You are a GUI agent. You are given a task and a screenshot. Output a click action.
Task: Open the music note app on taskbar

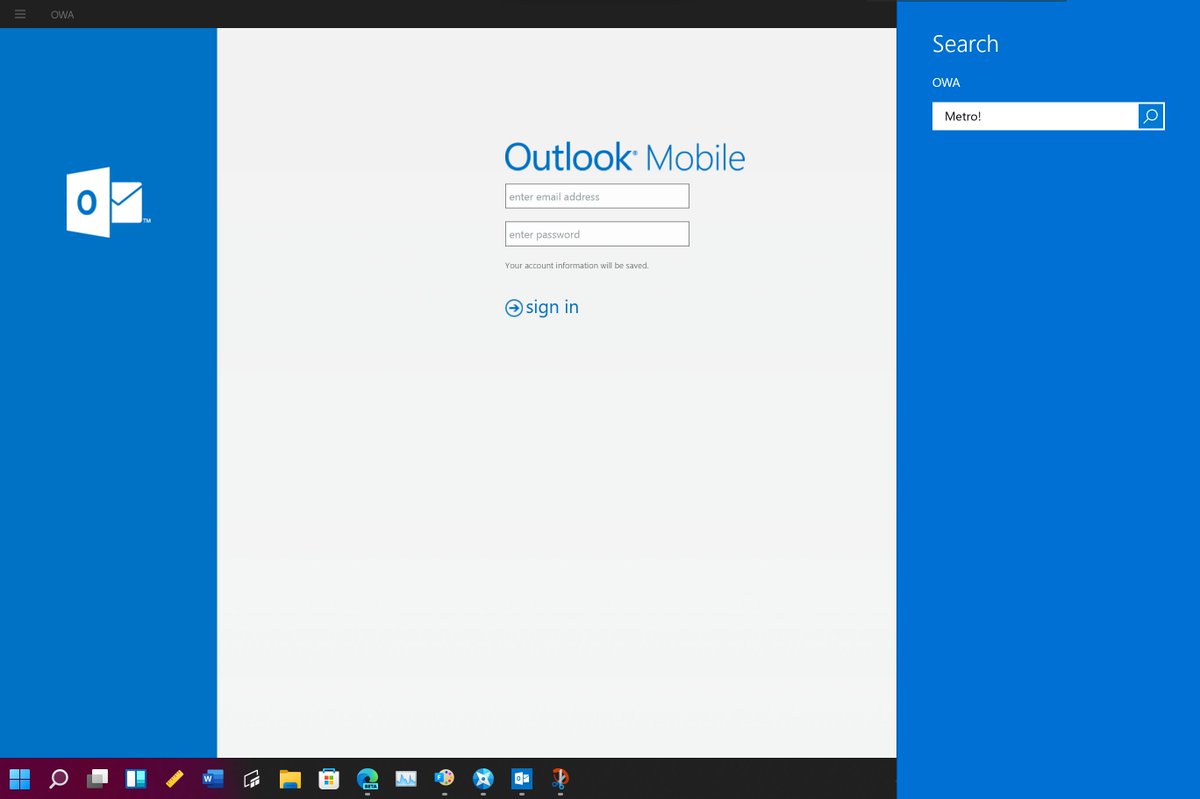pyautogui.click(x=251, y=778)
